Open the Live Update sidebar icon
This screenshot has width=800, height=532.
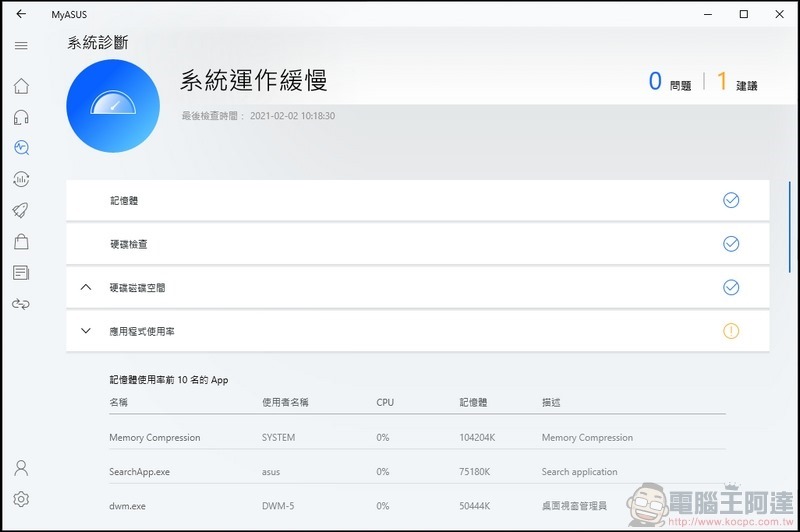pyautogui.click(x=21, y=179)
